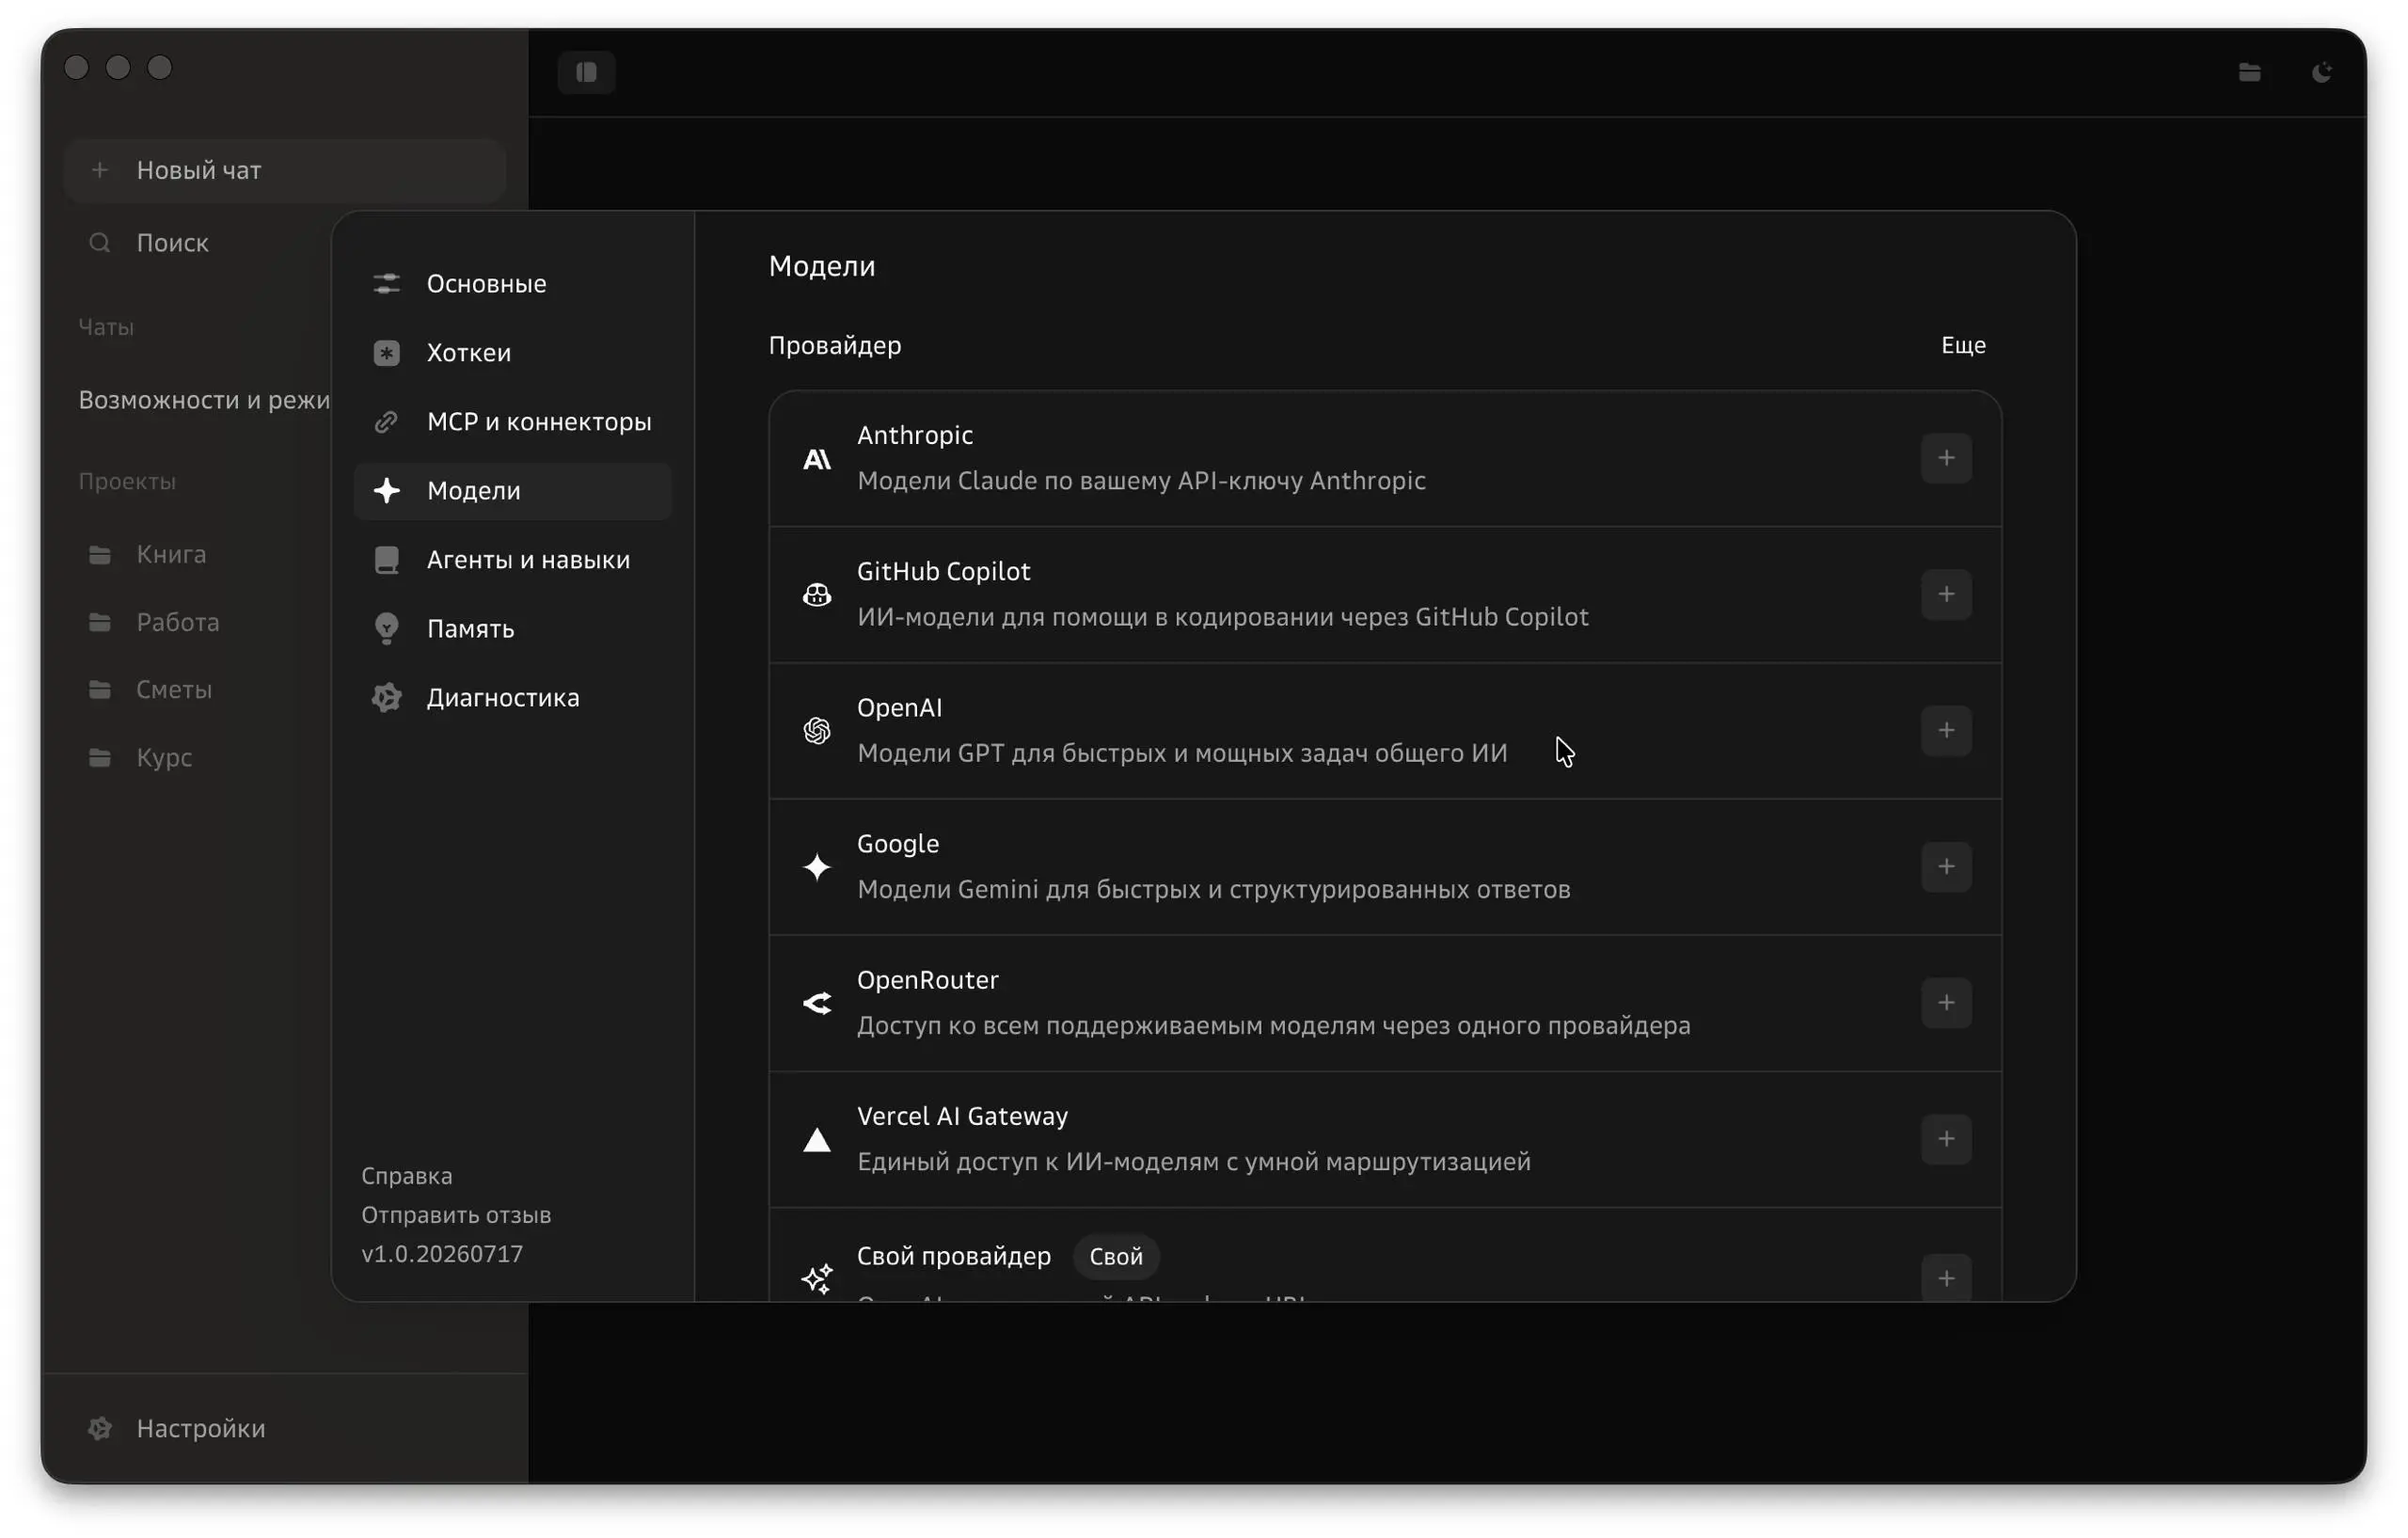
Task: Open the Работа project
Action: tap(177, 623)
